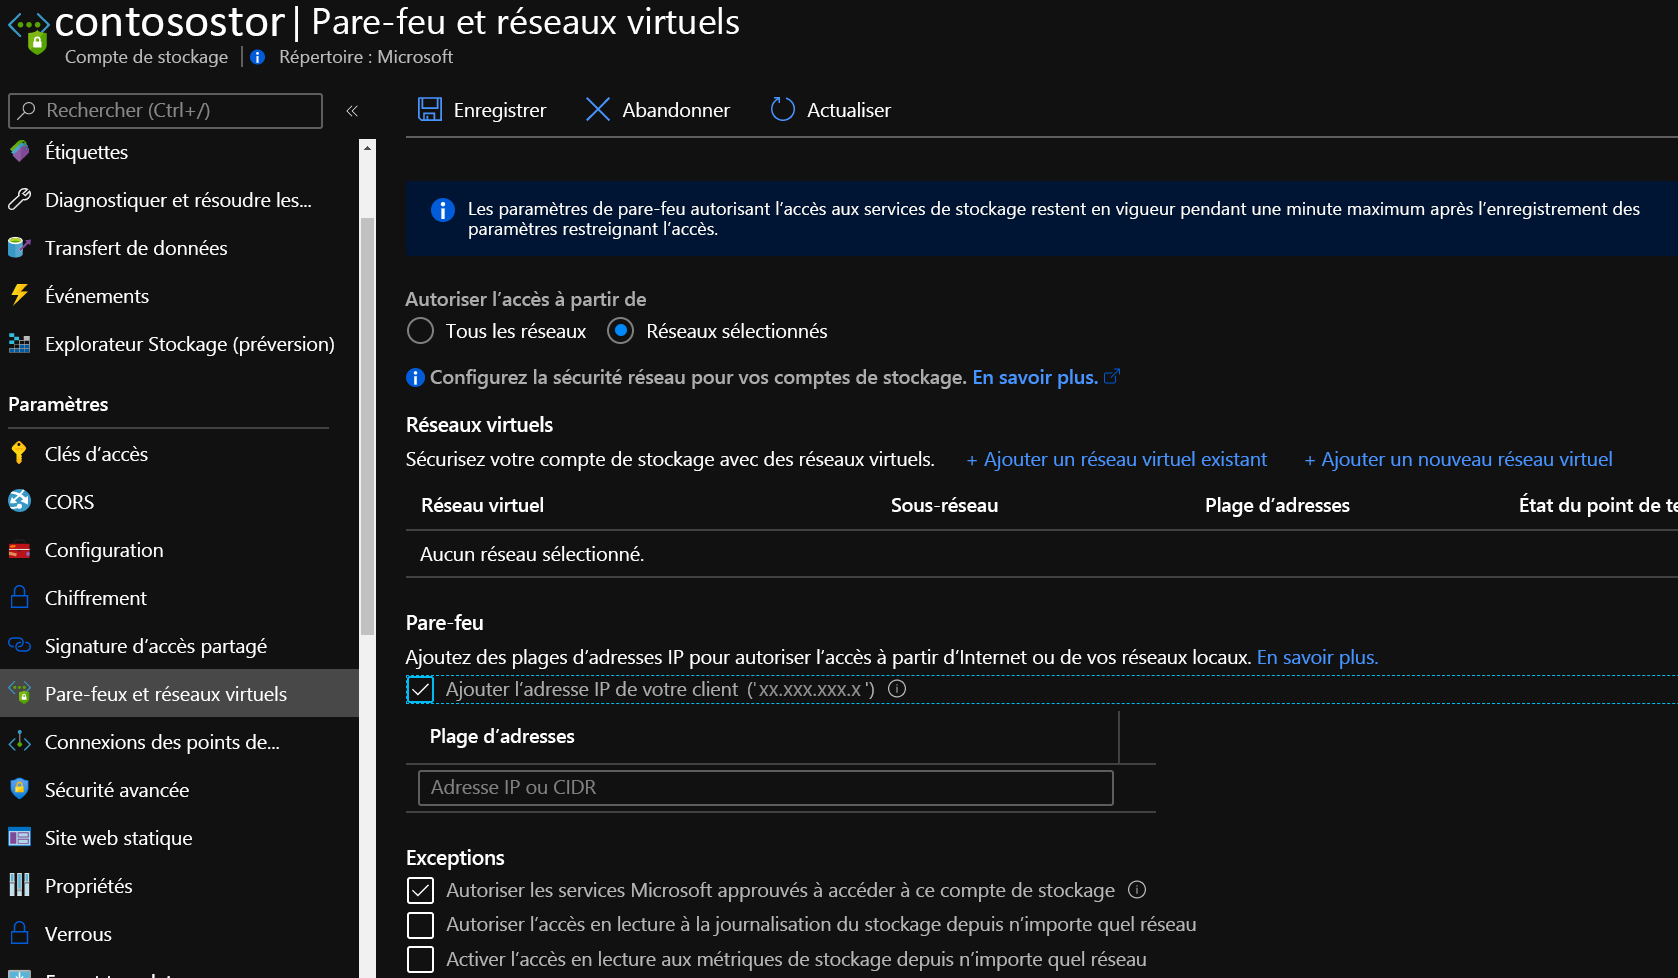Click the Configuration icon

[x=19, y=550]
